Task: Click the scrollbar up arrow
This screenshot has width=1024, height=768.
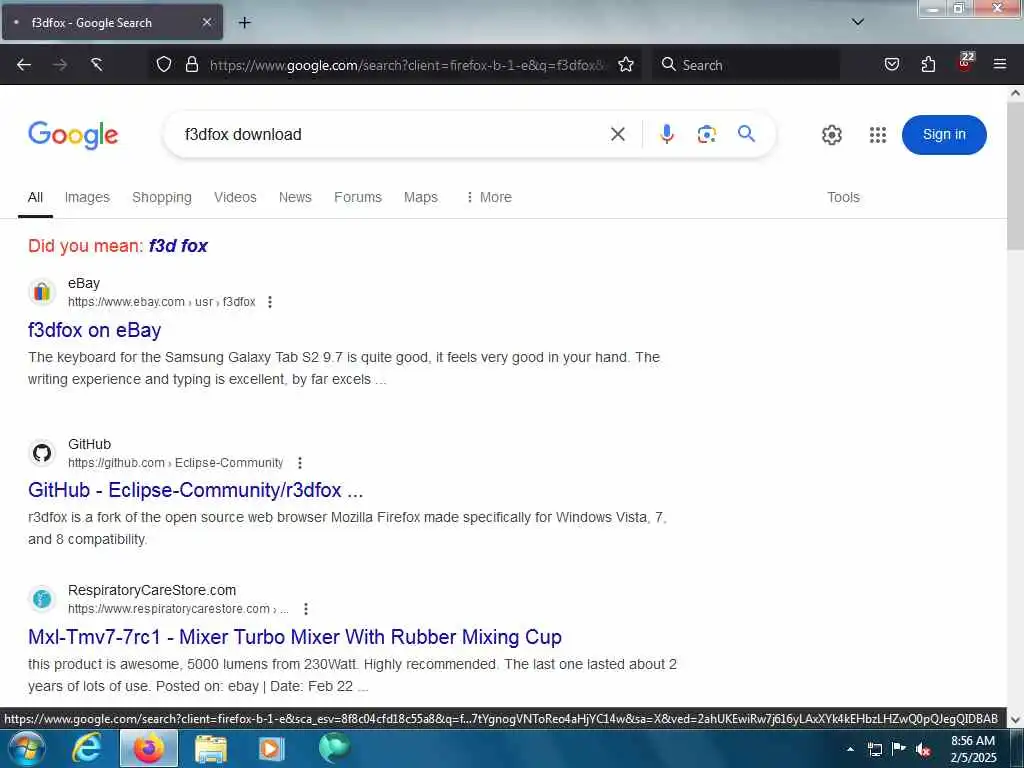Action: coord(1015,93)
